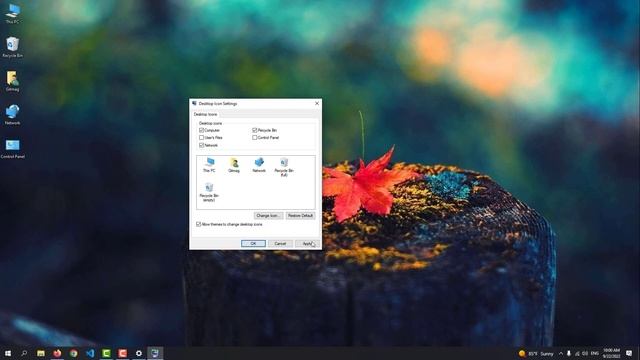Confirm with the OK button
Image resolution: width=640 pixels, height=360 pixels.
pyautogui.click(x=253, y=244)
